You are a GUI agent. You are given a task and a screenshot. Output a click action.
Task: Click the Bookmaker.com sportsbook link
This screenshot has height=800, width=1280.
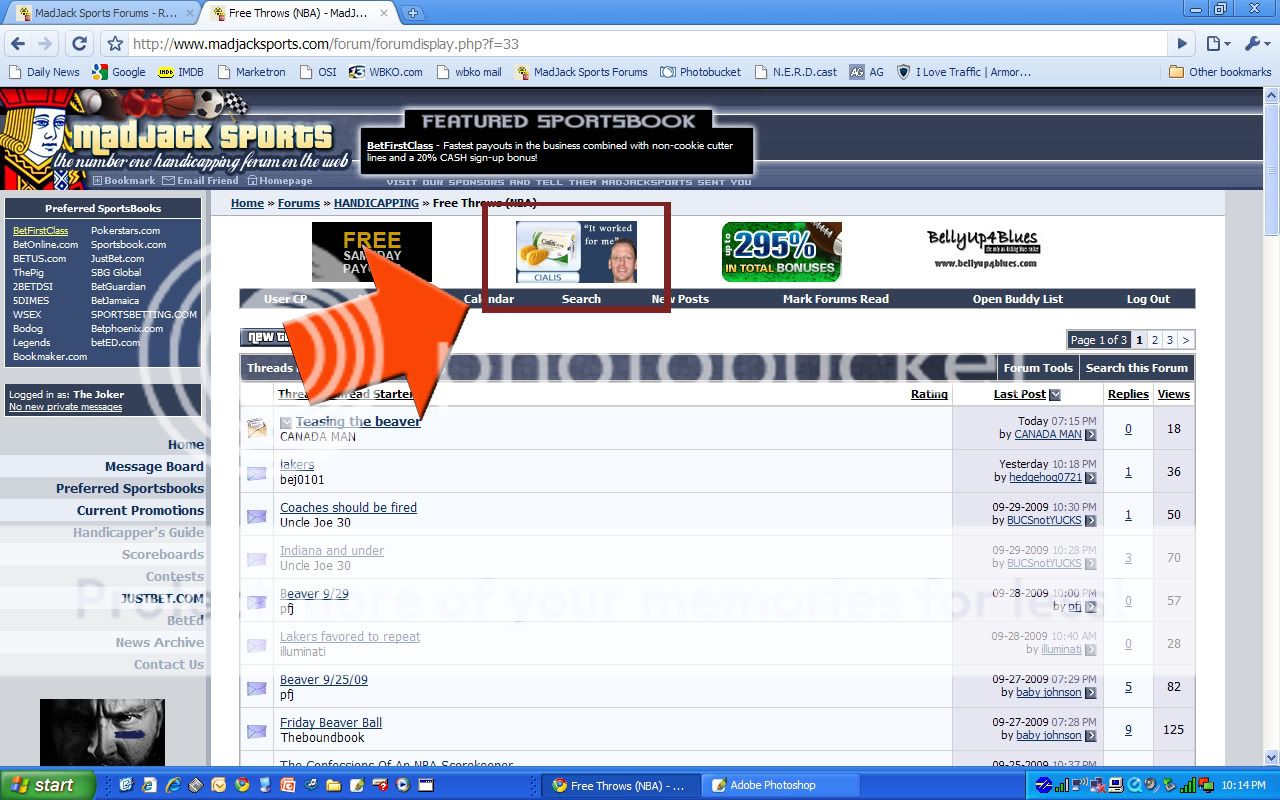coord(49,357)
